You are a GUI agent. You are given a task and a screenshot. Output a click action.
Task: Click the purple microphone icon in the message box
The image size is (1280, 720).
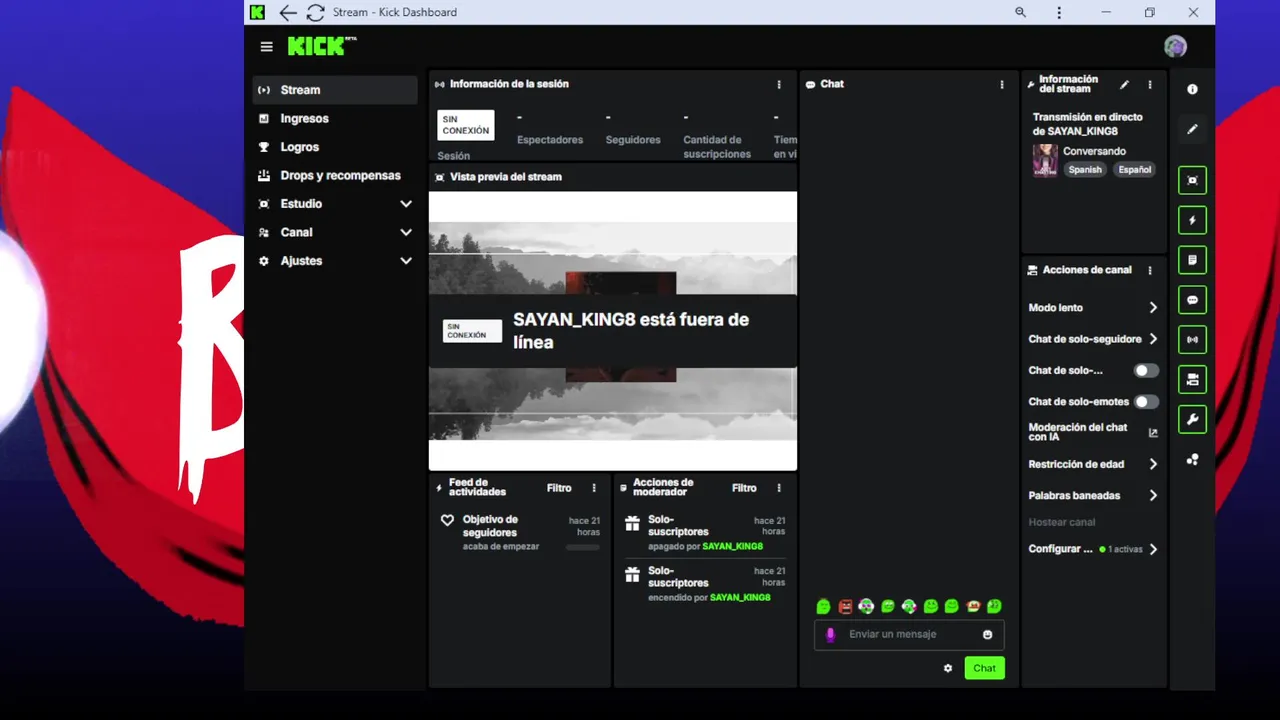pyautogui.click(x=830, y=634)
